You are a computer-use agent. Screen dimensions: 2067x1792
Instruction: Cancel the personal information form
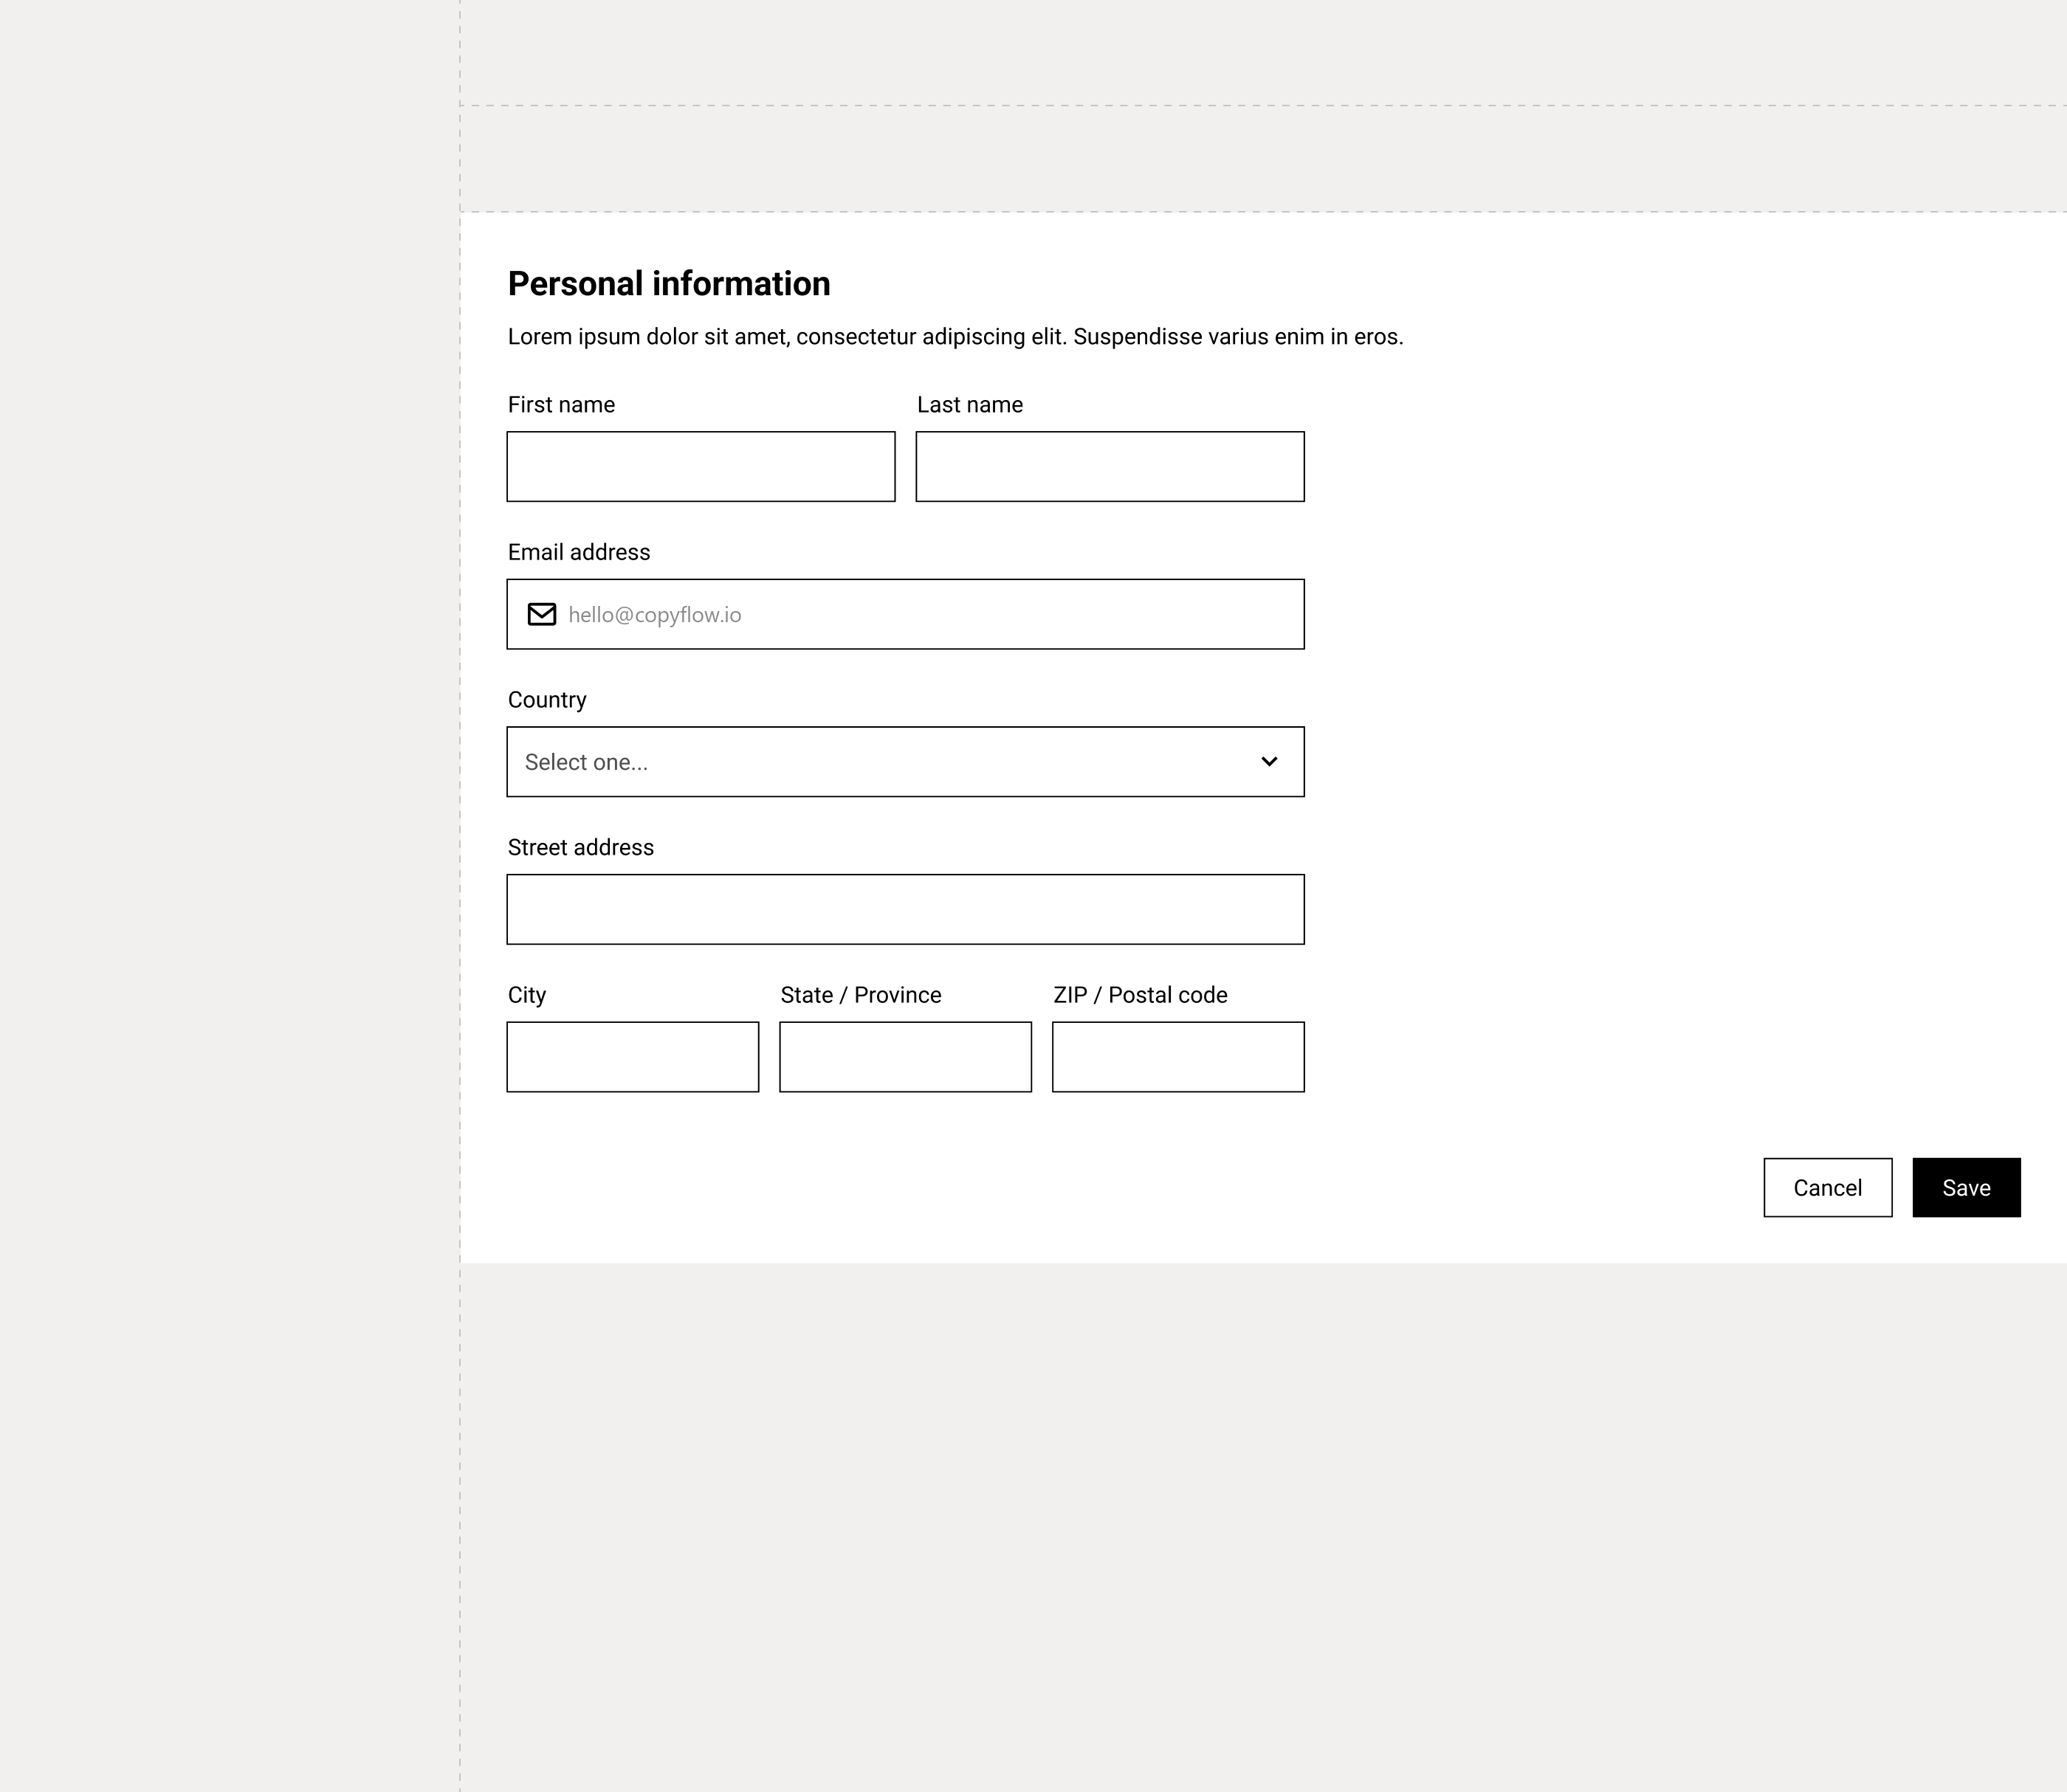tap(1828, 1188)
